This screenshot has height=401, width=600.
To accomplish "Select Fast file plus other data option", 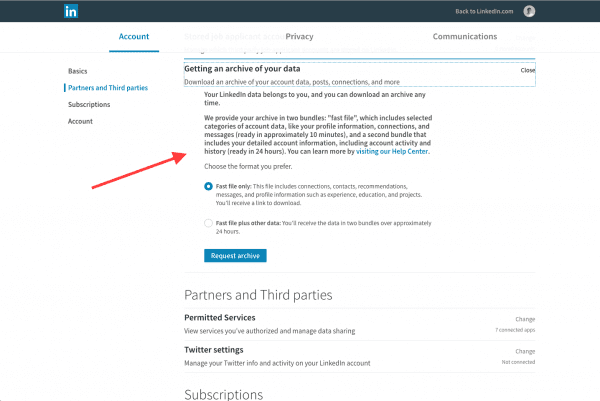I will 208,223.
